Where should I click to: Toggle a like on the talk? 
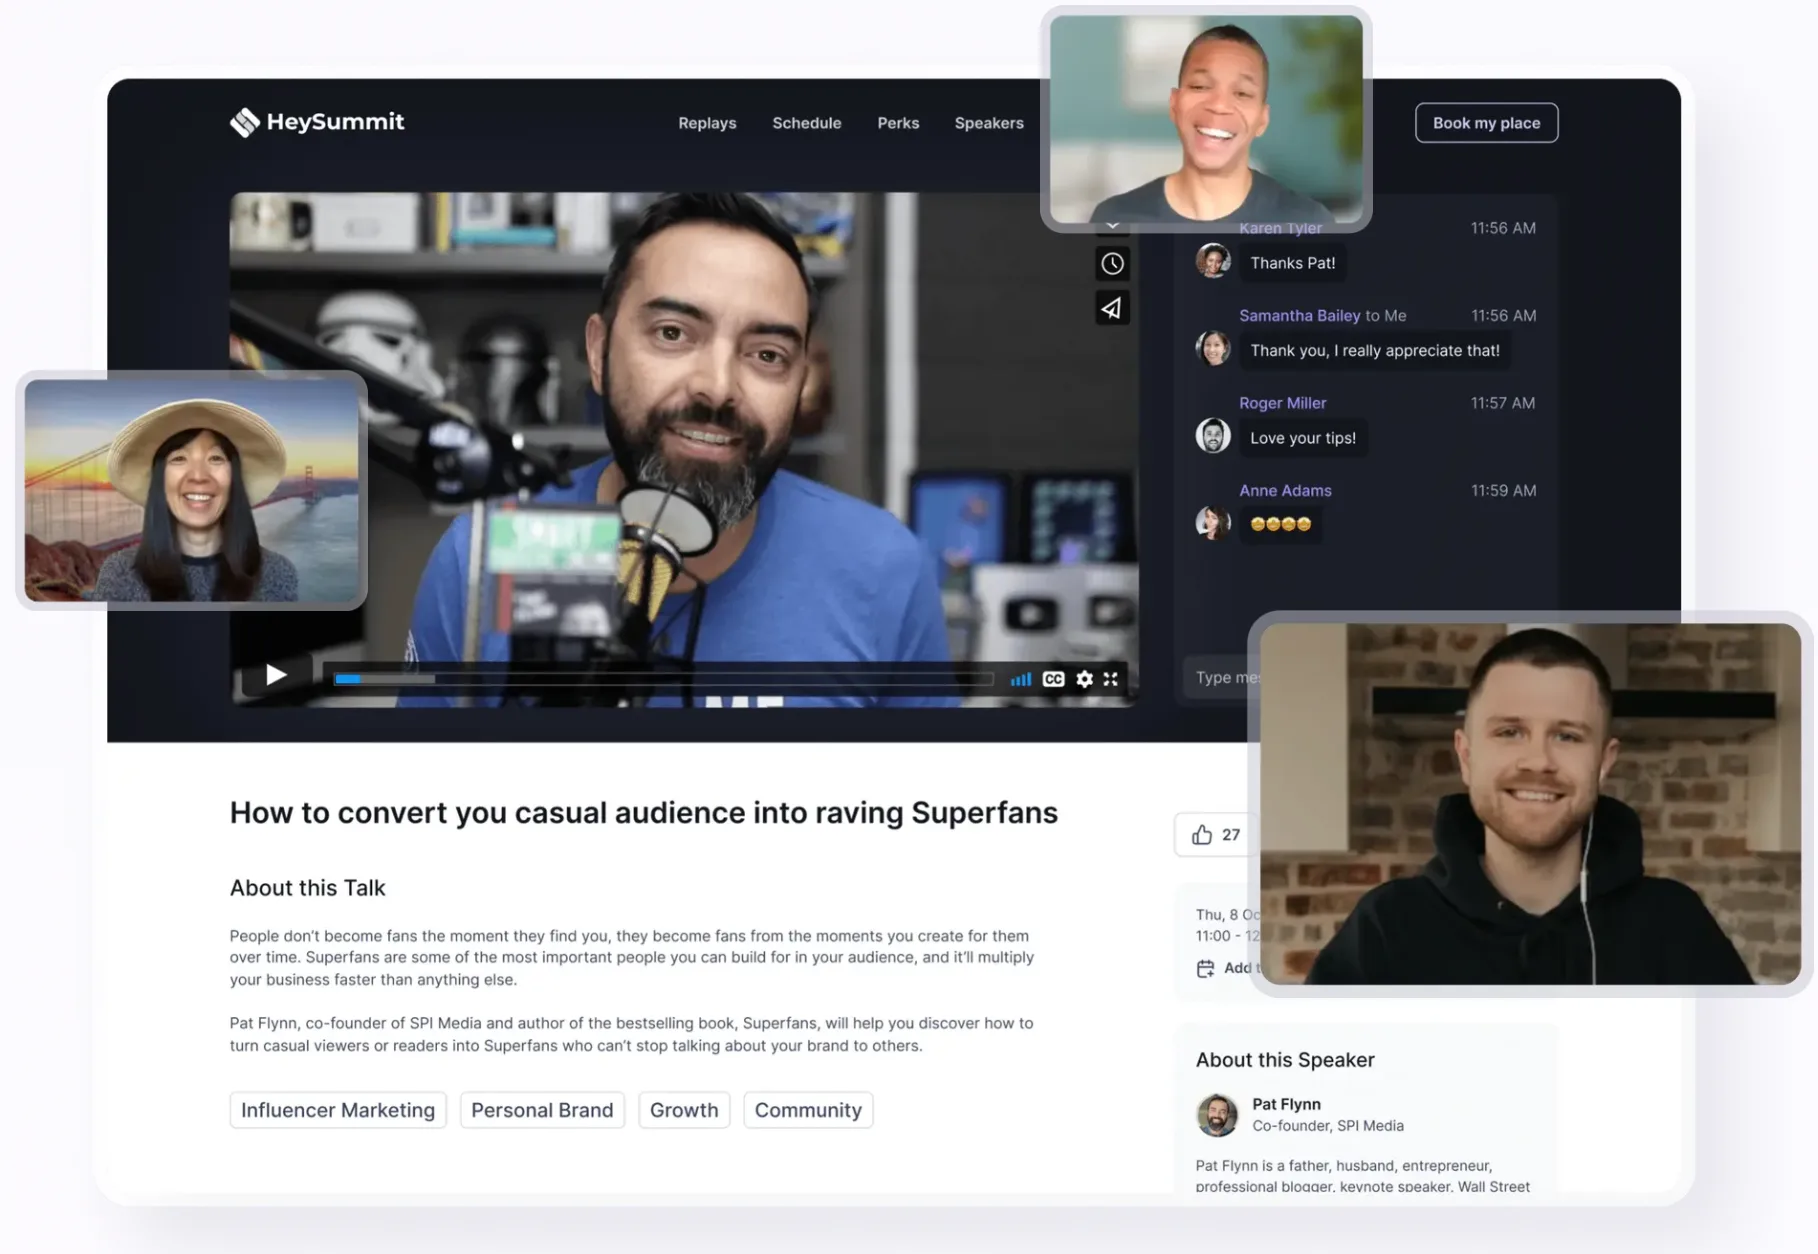coord(1201,834)
